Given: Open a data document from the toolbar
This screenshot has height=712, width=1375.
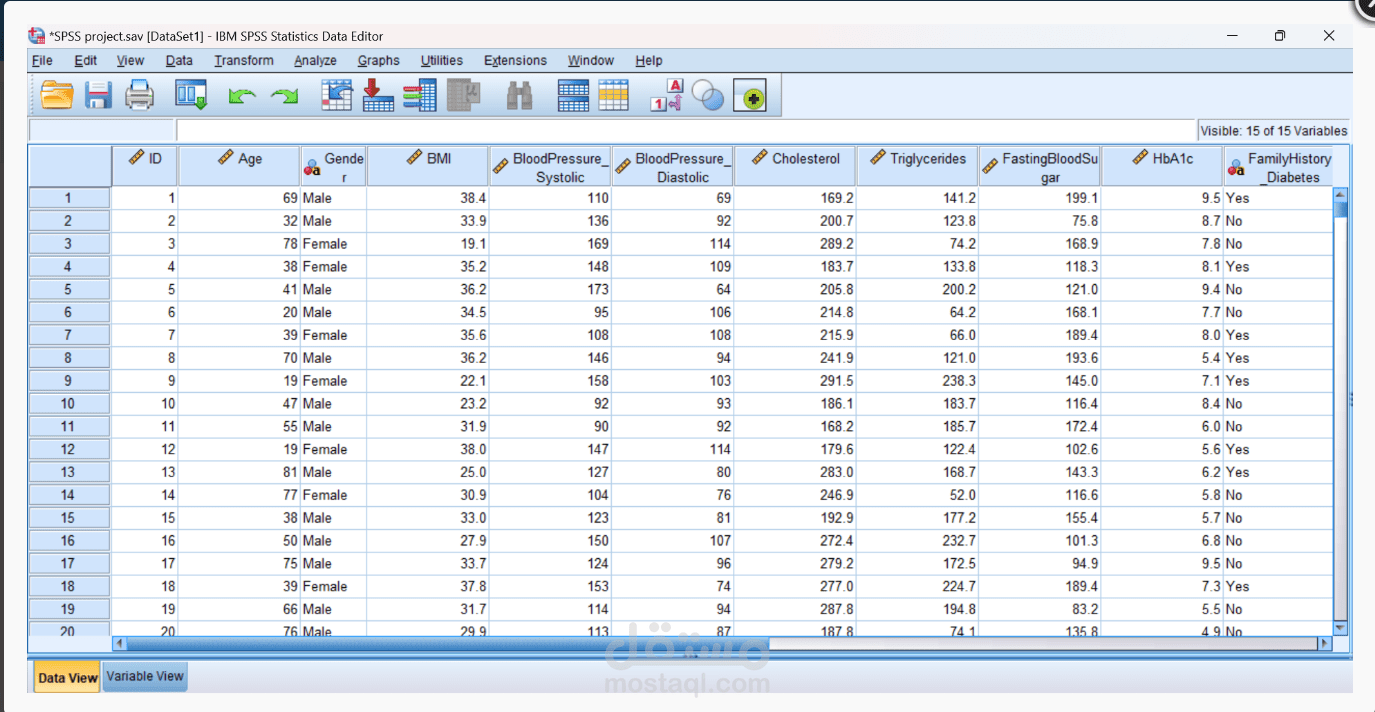Looking at the screenshot, I should tap(55, 94).
